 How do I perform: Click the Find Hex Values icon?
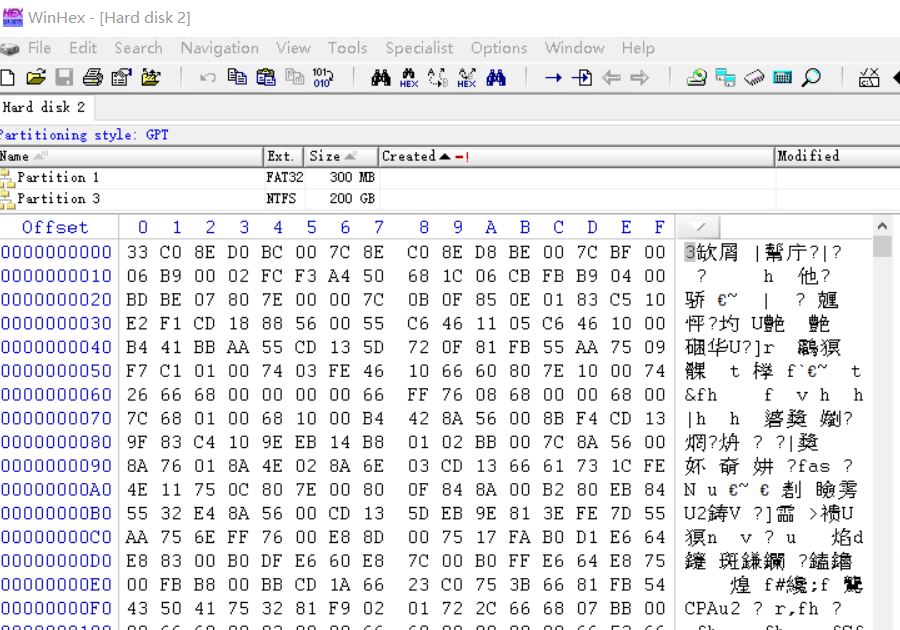click(x=409, y=77)
